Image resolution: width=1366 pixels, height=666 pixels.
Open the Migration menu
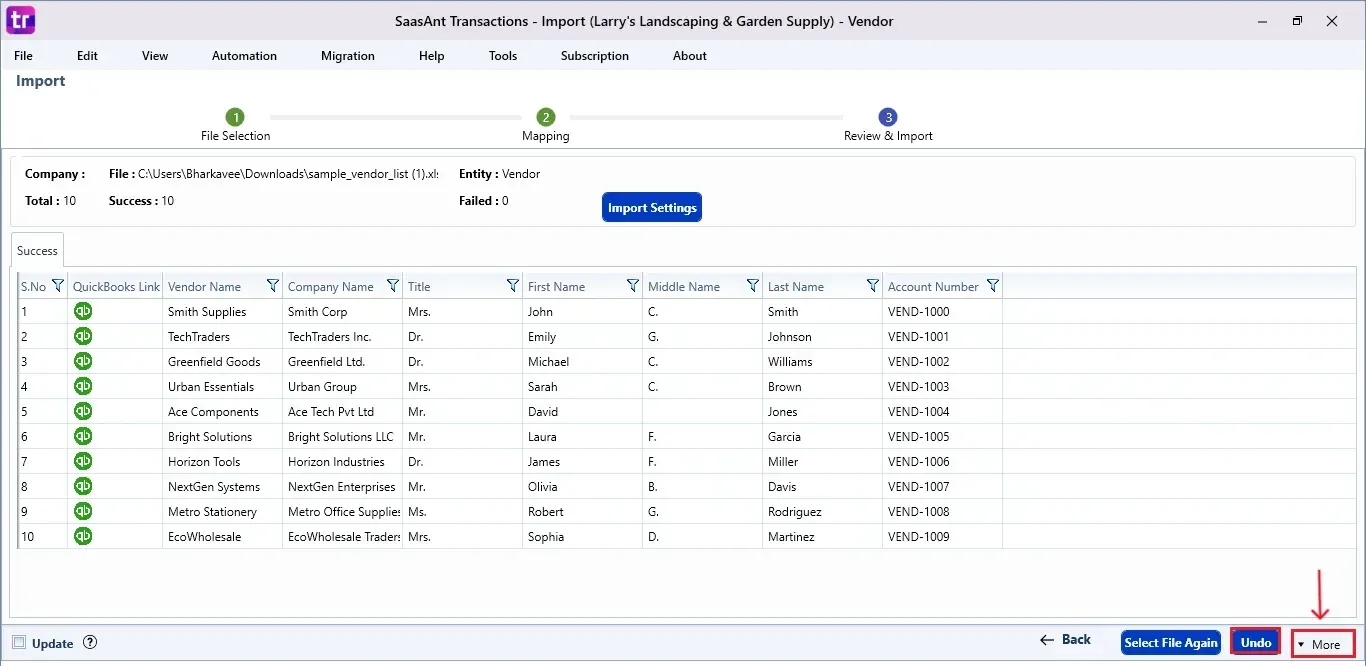(x=348, y=56)
